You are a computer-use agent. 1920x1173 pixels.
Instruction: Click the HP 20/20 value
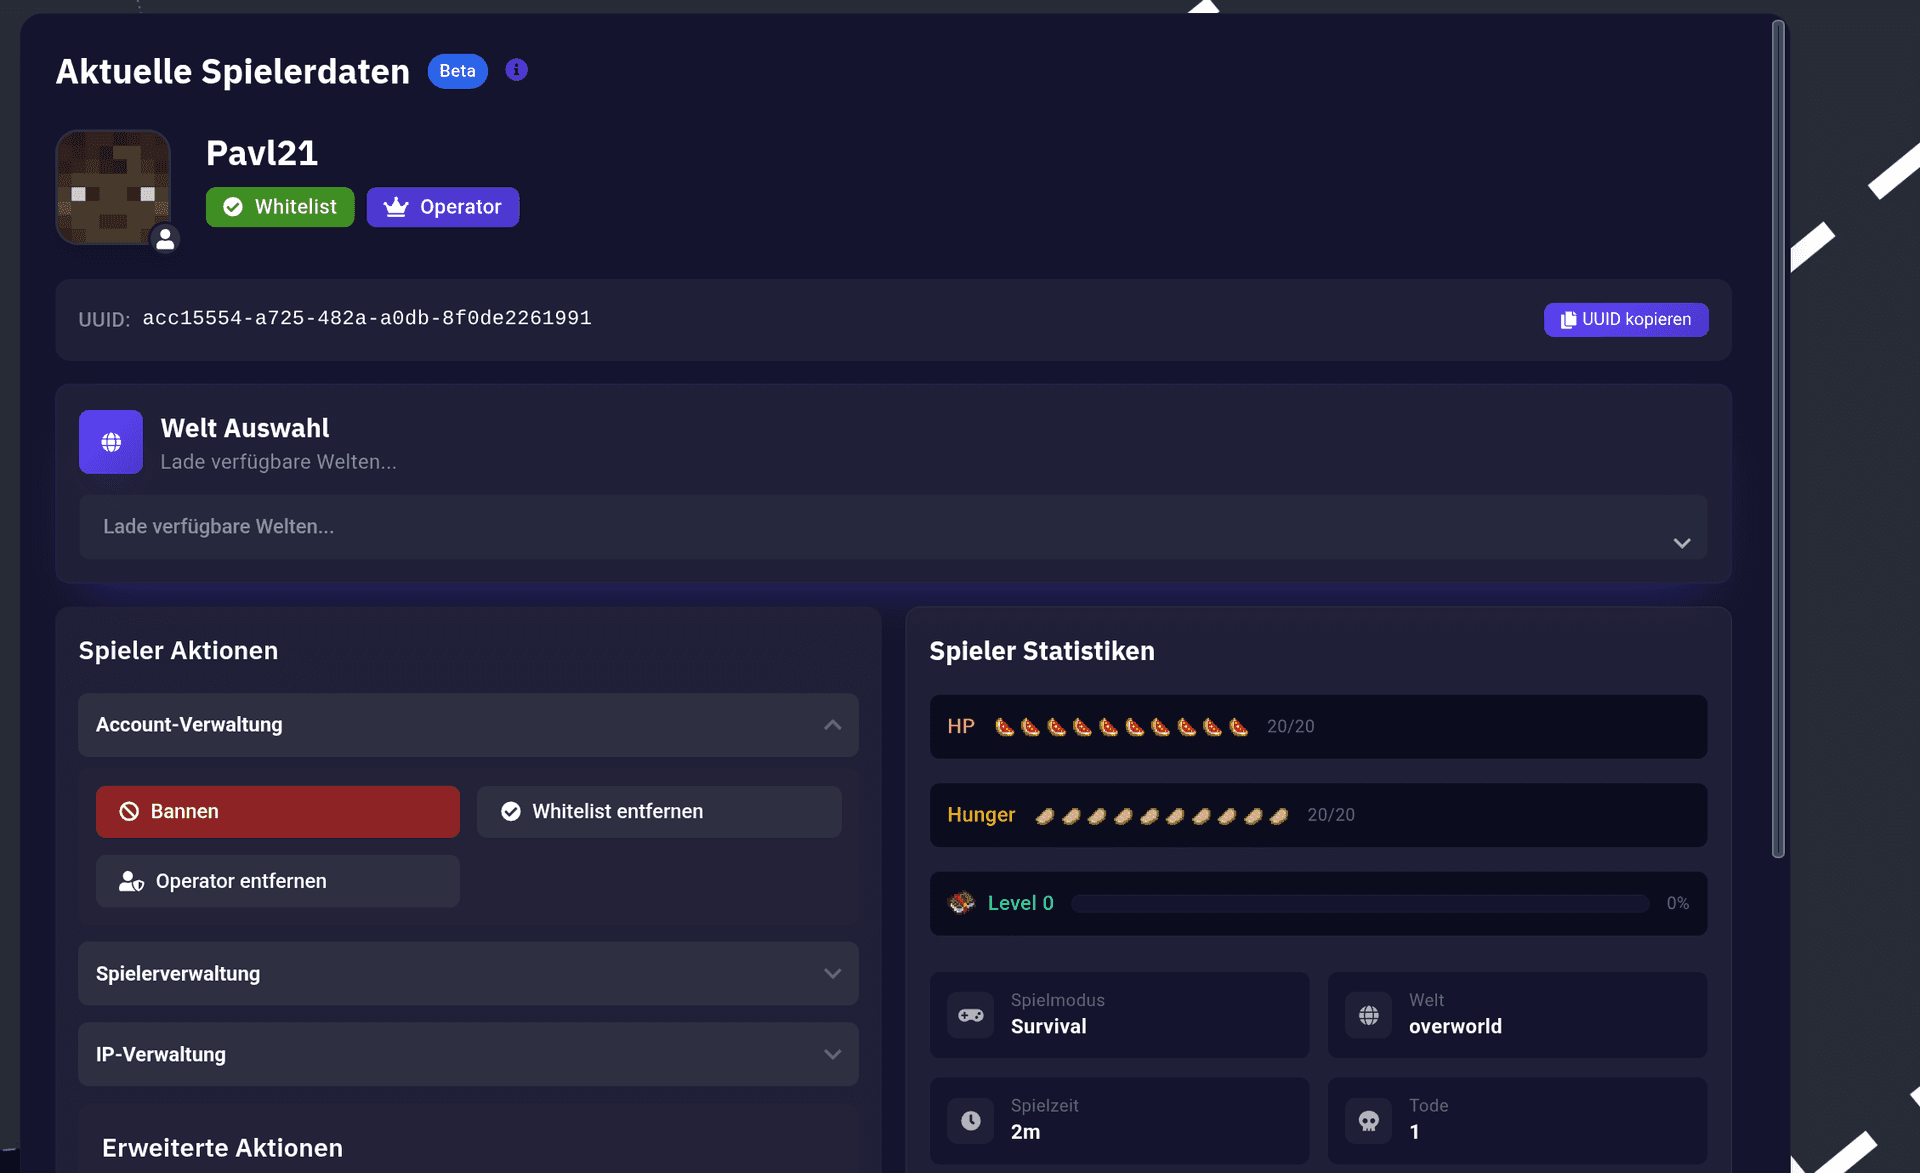(1291, 727)
